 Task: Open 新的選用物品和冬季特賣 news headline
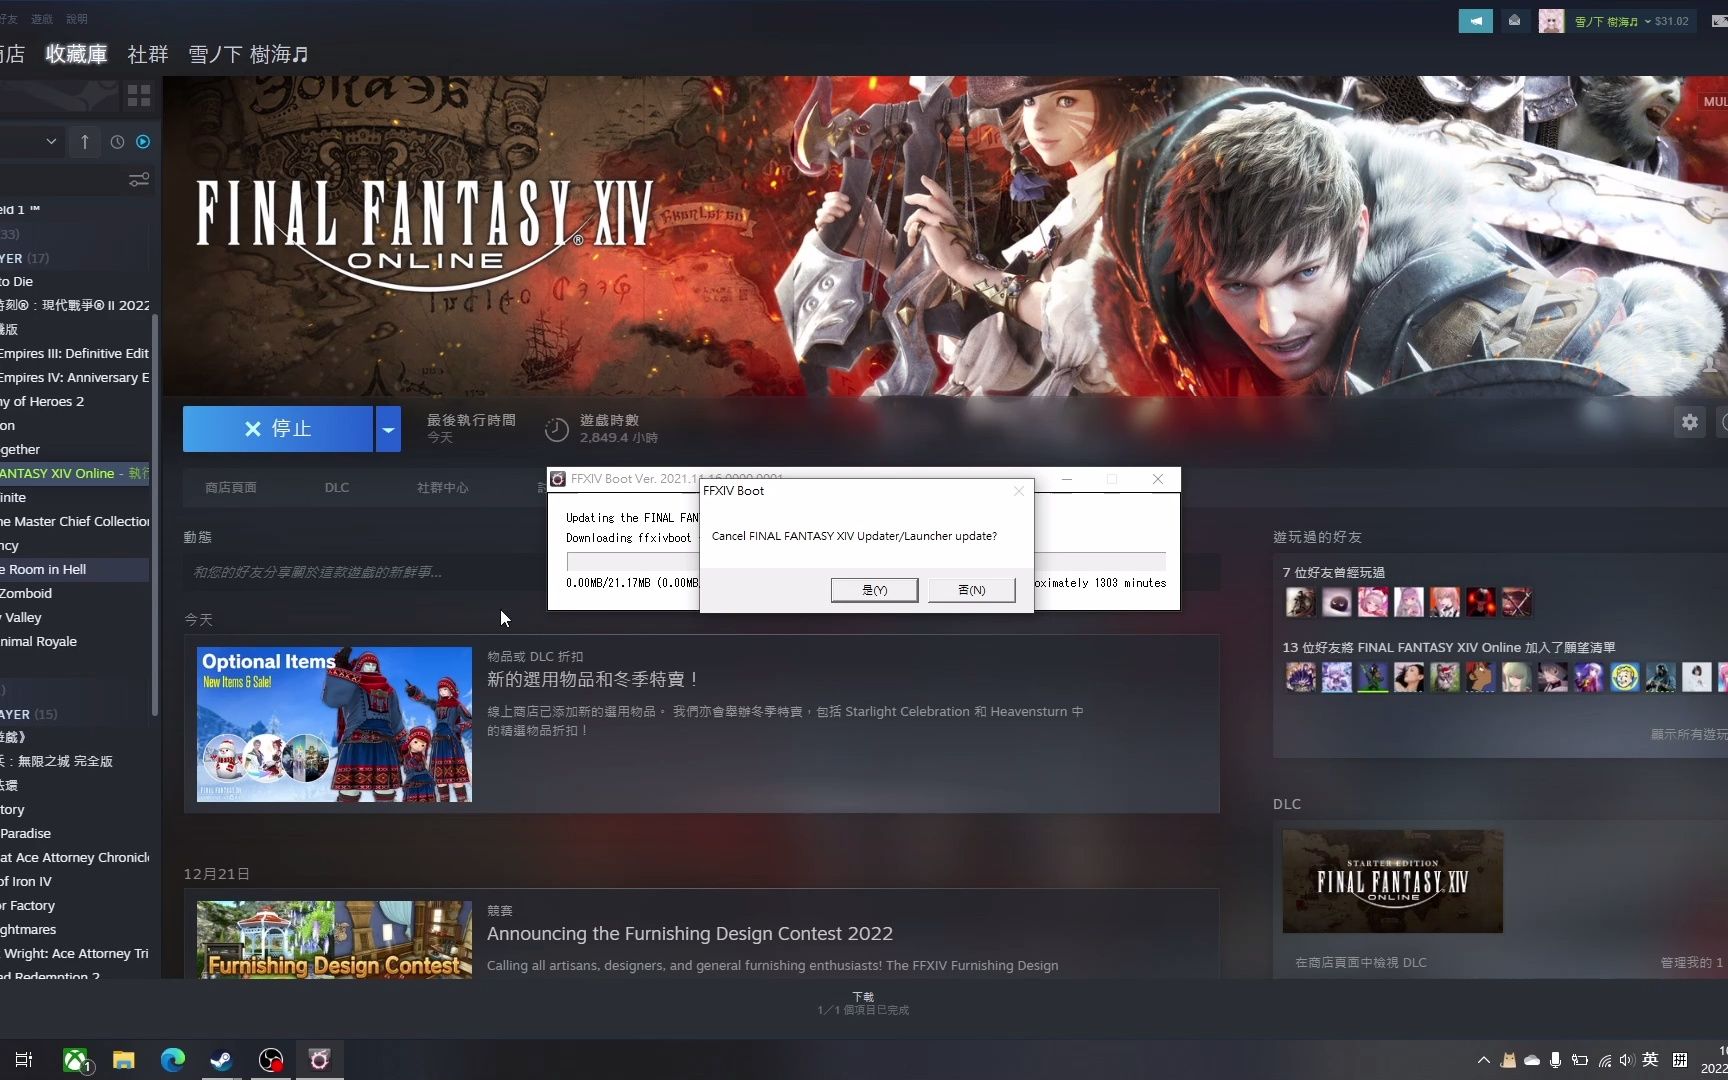(x=593, y=679)
